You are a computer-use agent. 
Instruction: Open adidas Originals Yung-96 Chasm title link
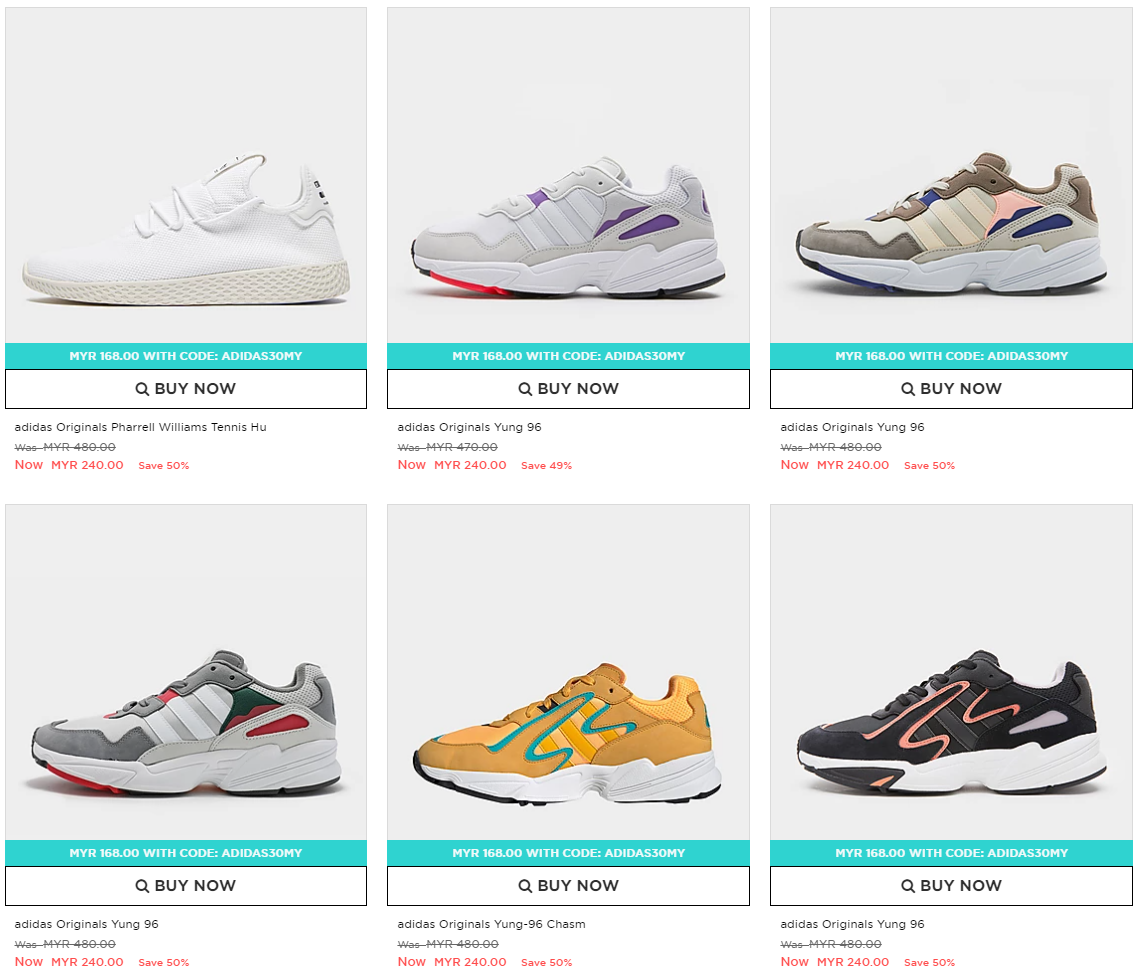point(492,924)
